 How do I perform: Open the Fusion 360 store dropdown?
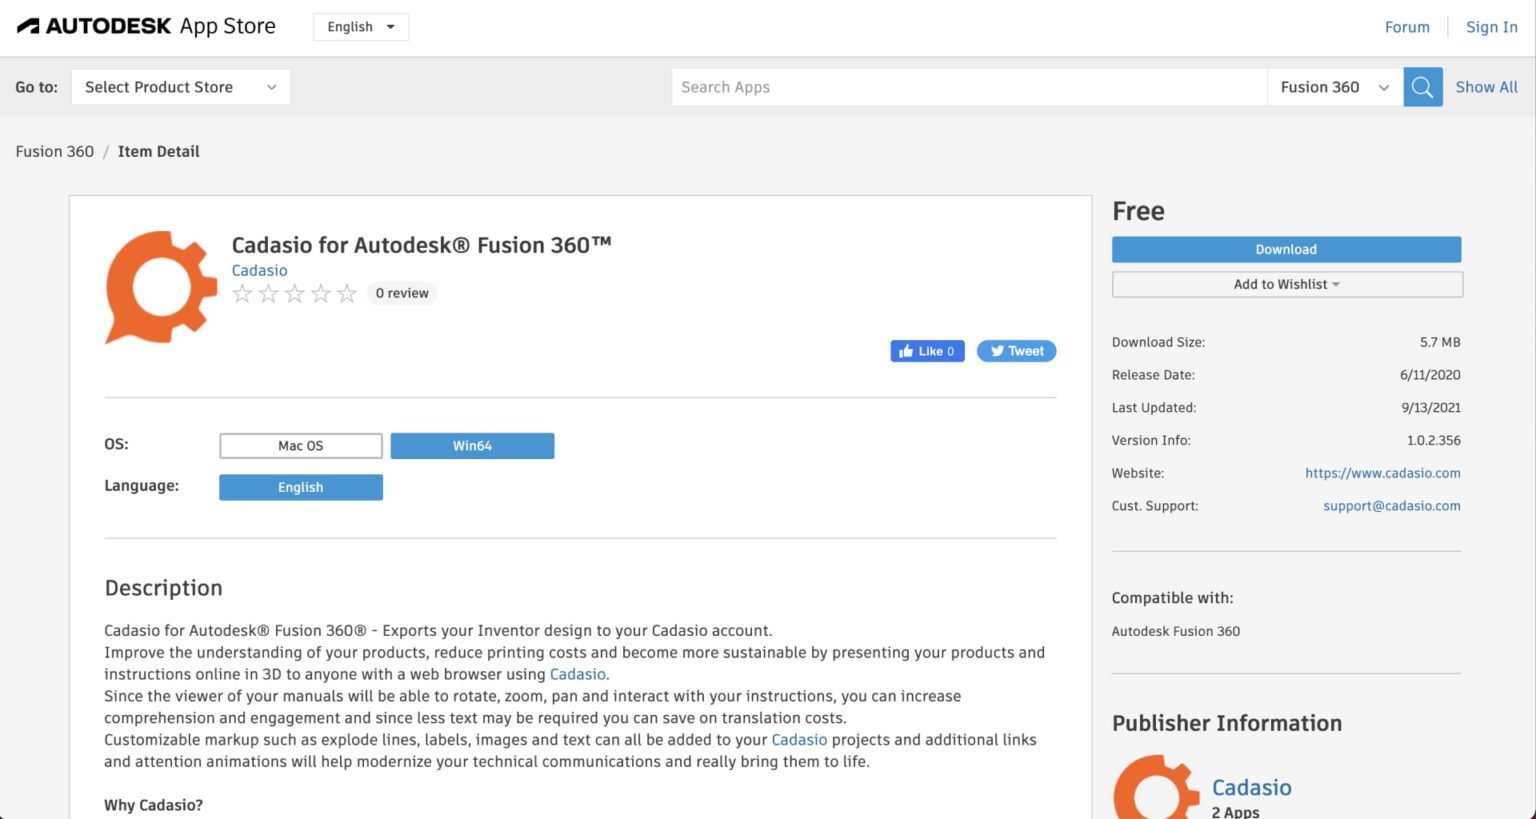coord(1334,87)
